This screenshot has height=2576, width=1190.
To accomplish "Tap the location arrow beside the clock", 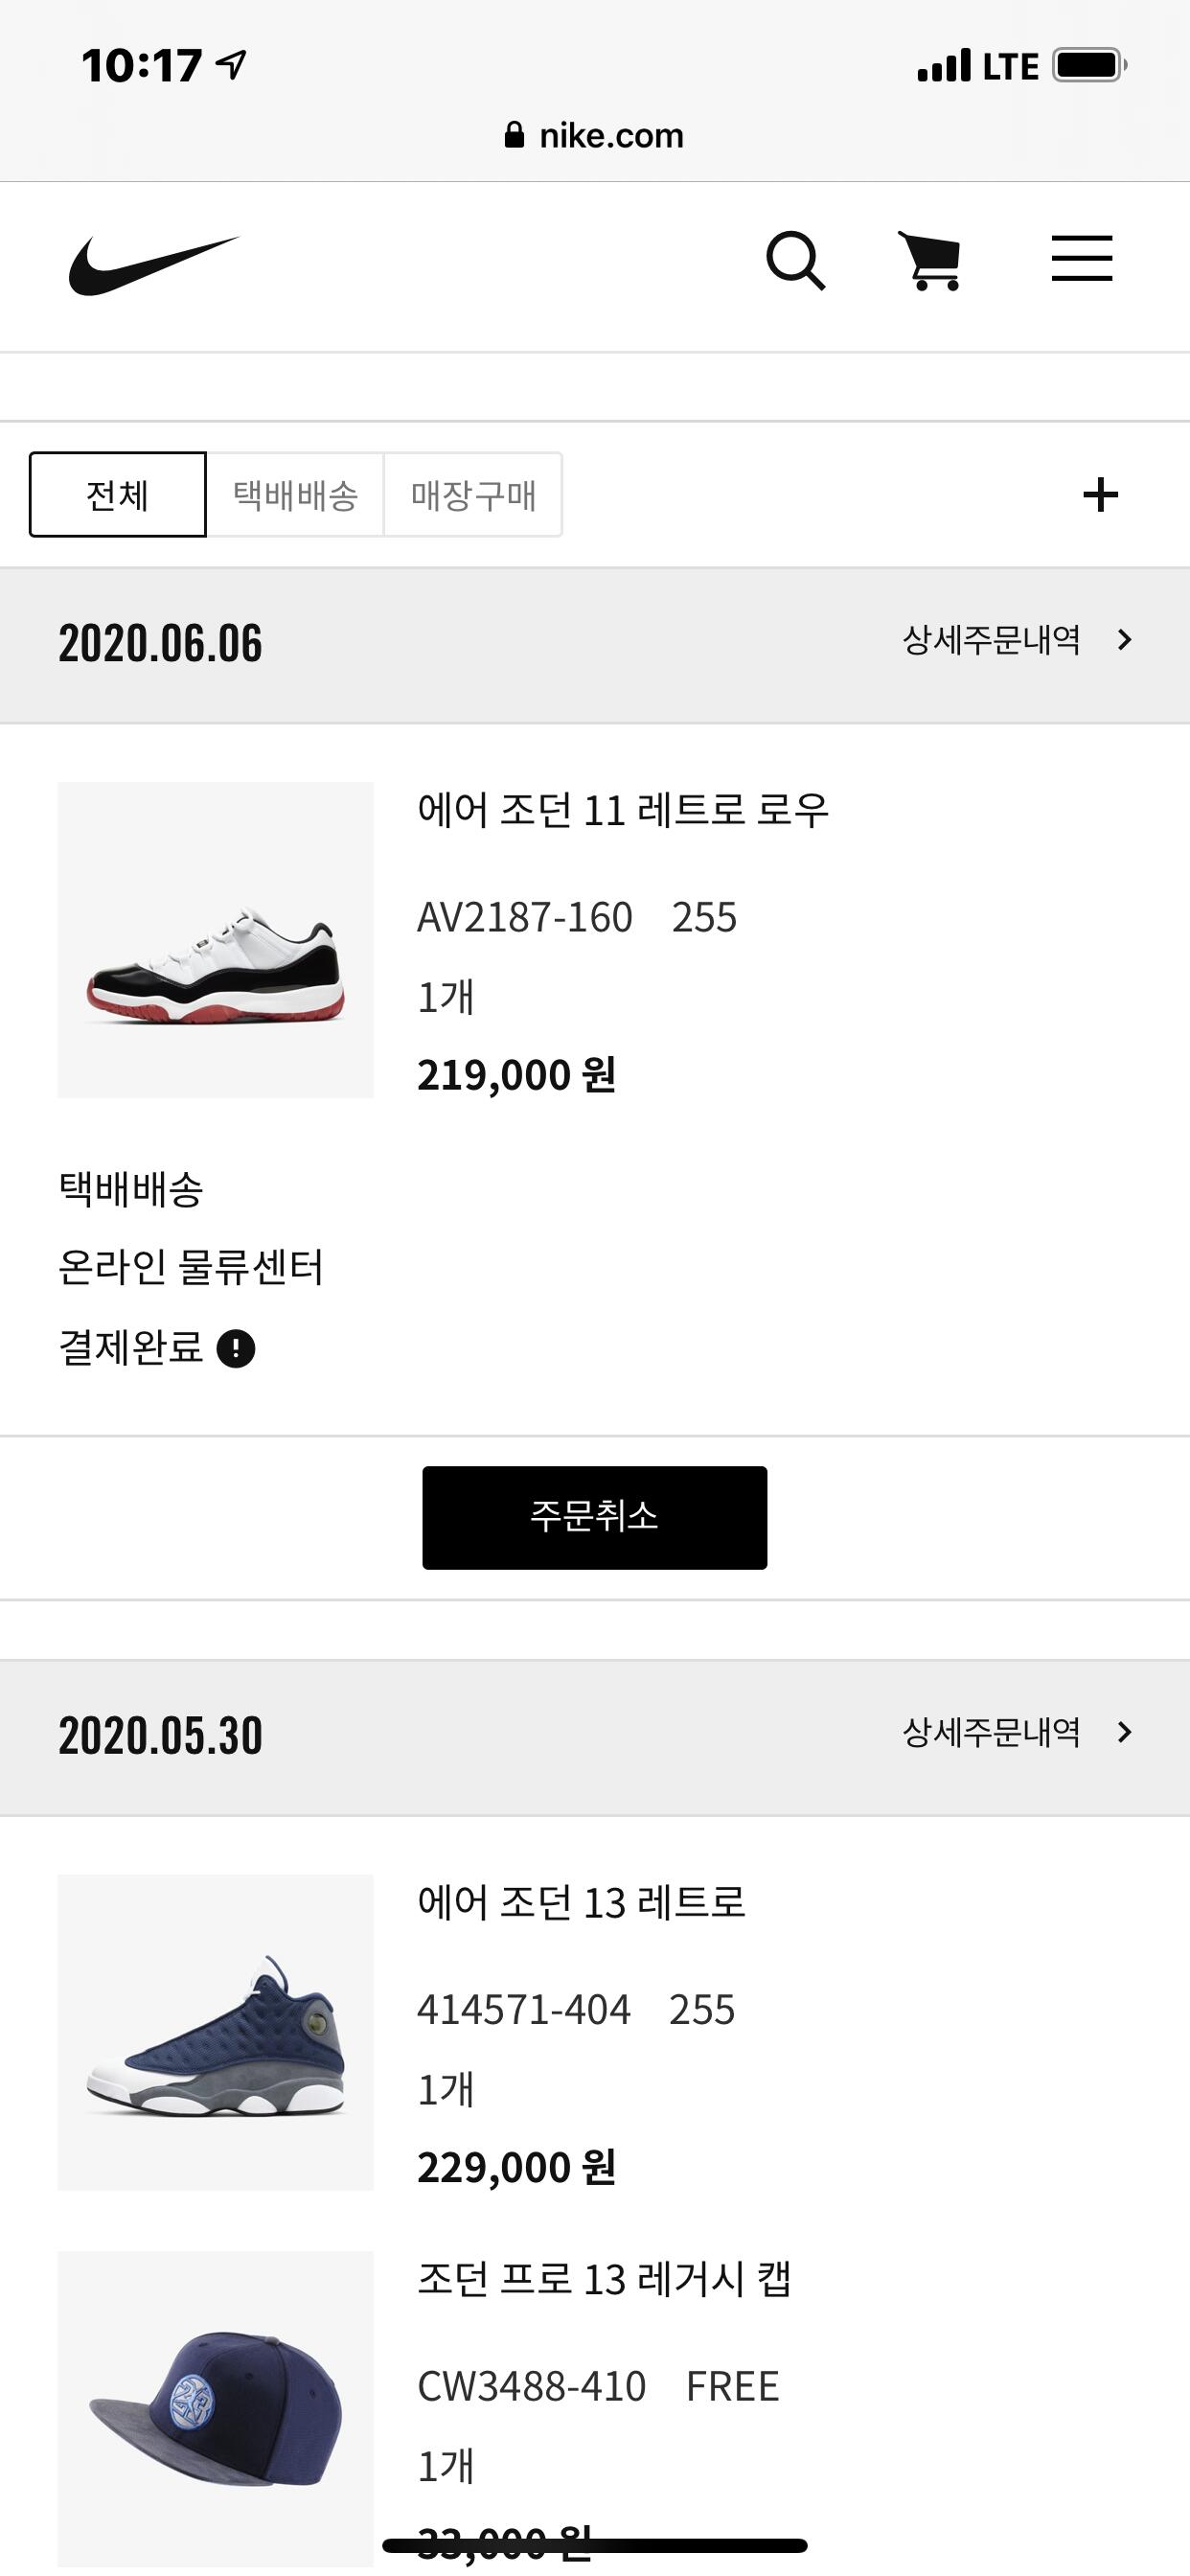I will coord(233,66).
